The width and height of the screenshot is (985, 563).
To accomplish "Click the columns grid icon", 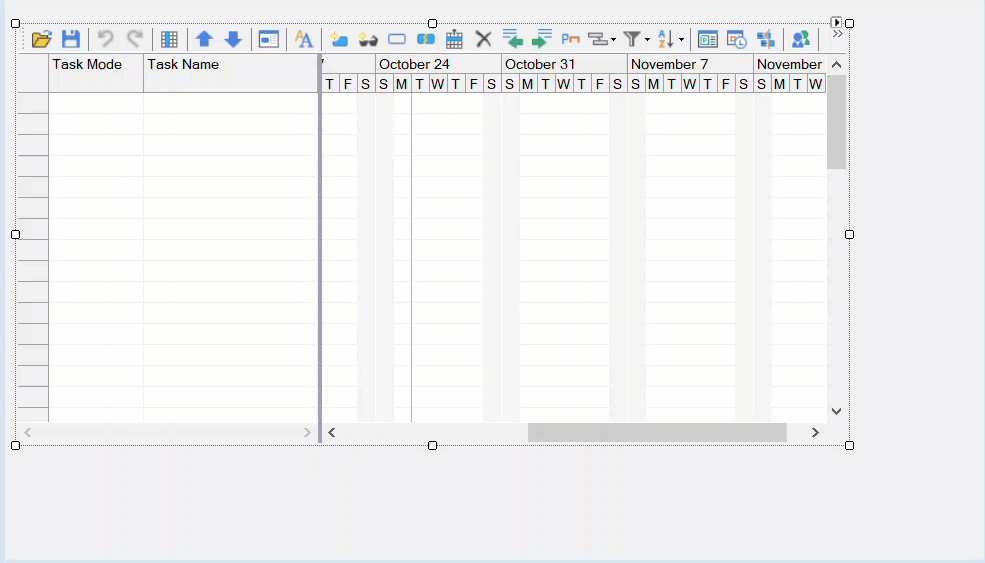I will tap(169, 39).
